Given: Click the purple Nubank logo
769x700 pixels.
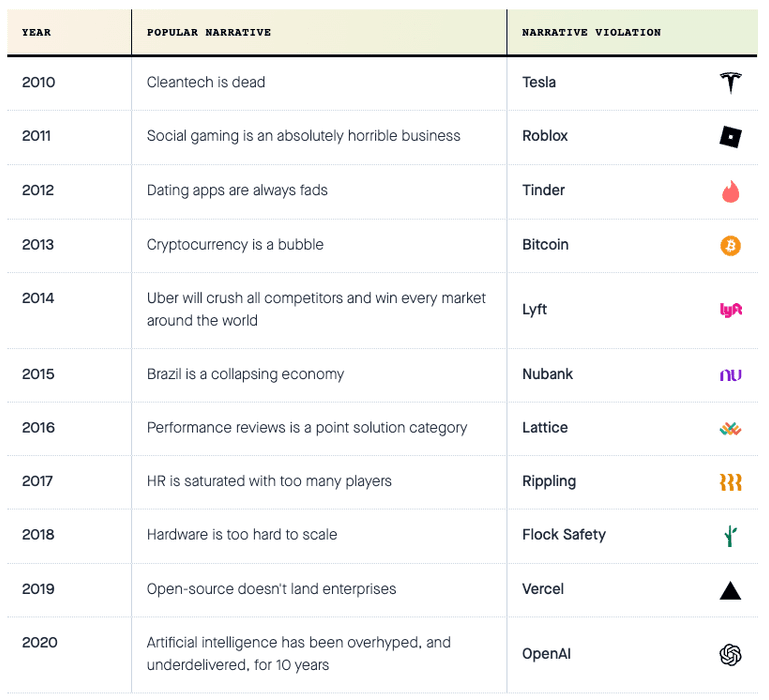Looking at the screenshot, I should click(x=731, y=375).
